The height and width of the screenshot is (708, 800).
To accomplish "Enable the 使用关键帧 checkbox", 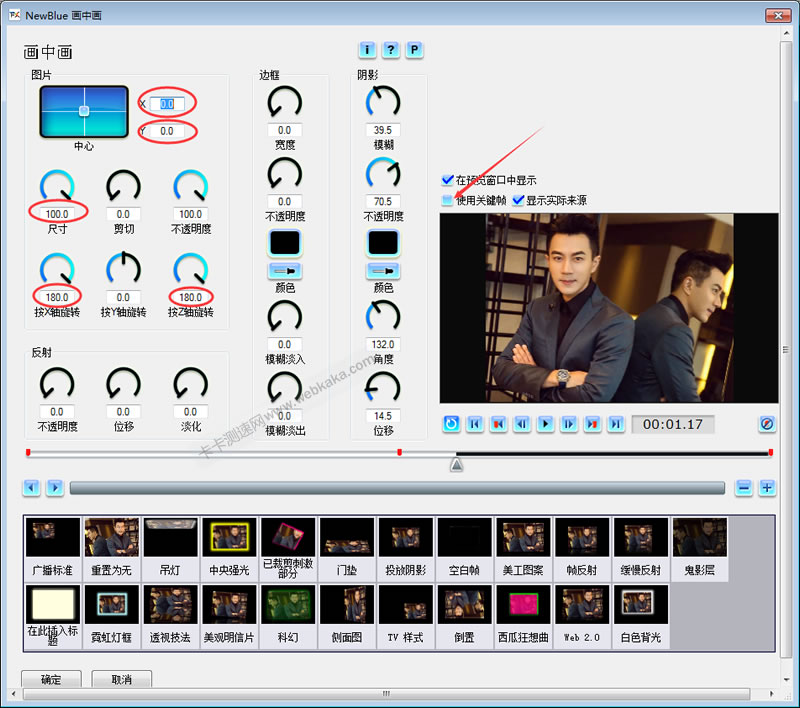I will pos(447,200).
